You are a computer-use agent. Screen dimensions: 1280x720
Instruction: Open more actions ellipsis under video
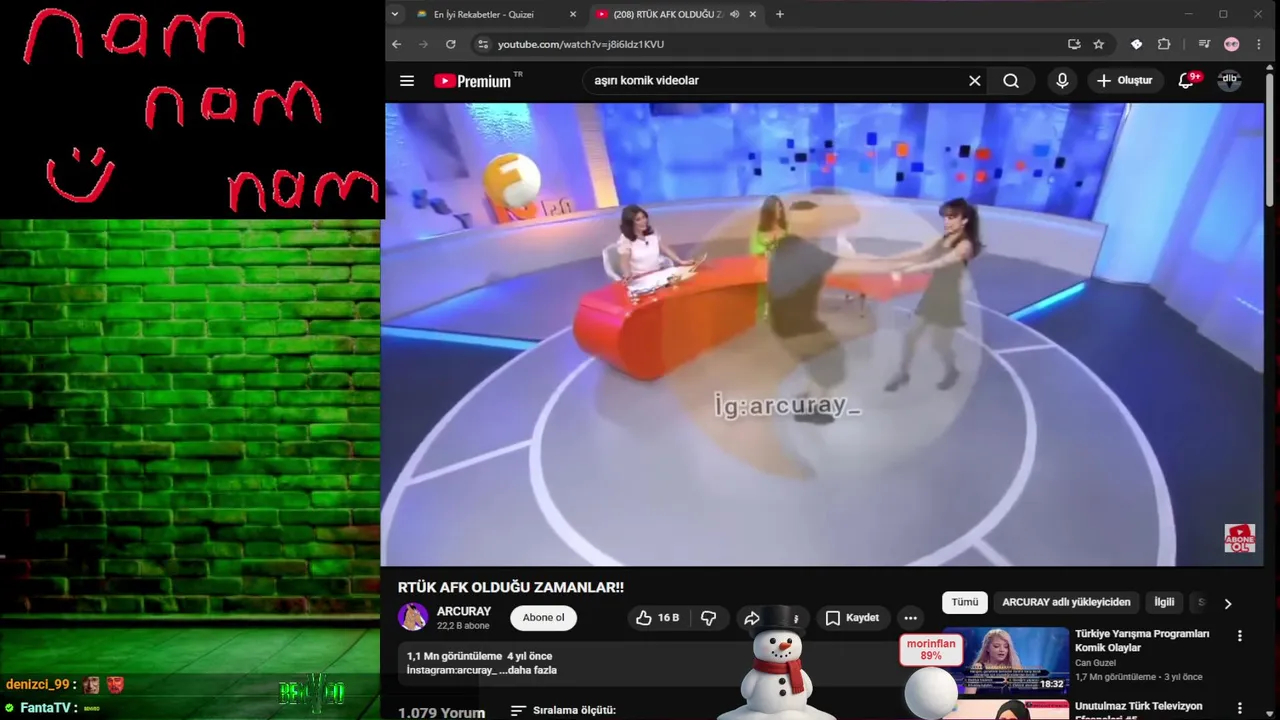point(910,618)
